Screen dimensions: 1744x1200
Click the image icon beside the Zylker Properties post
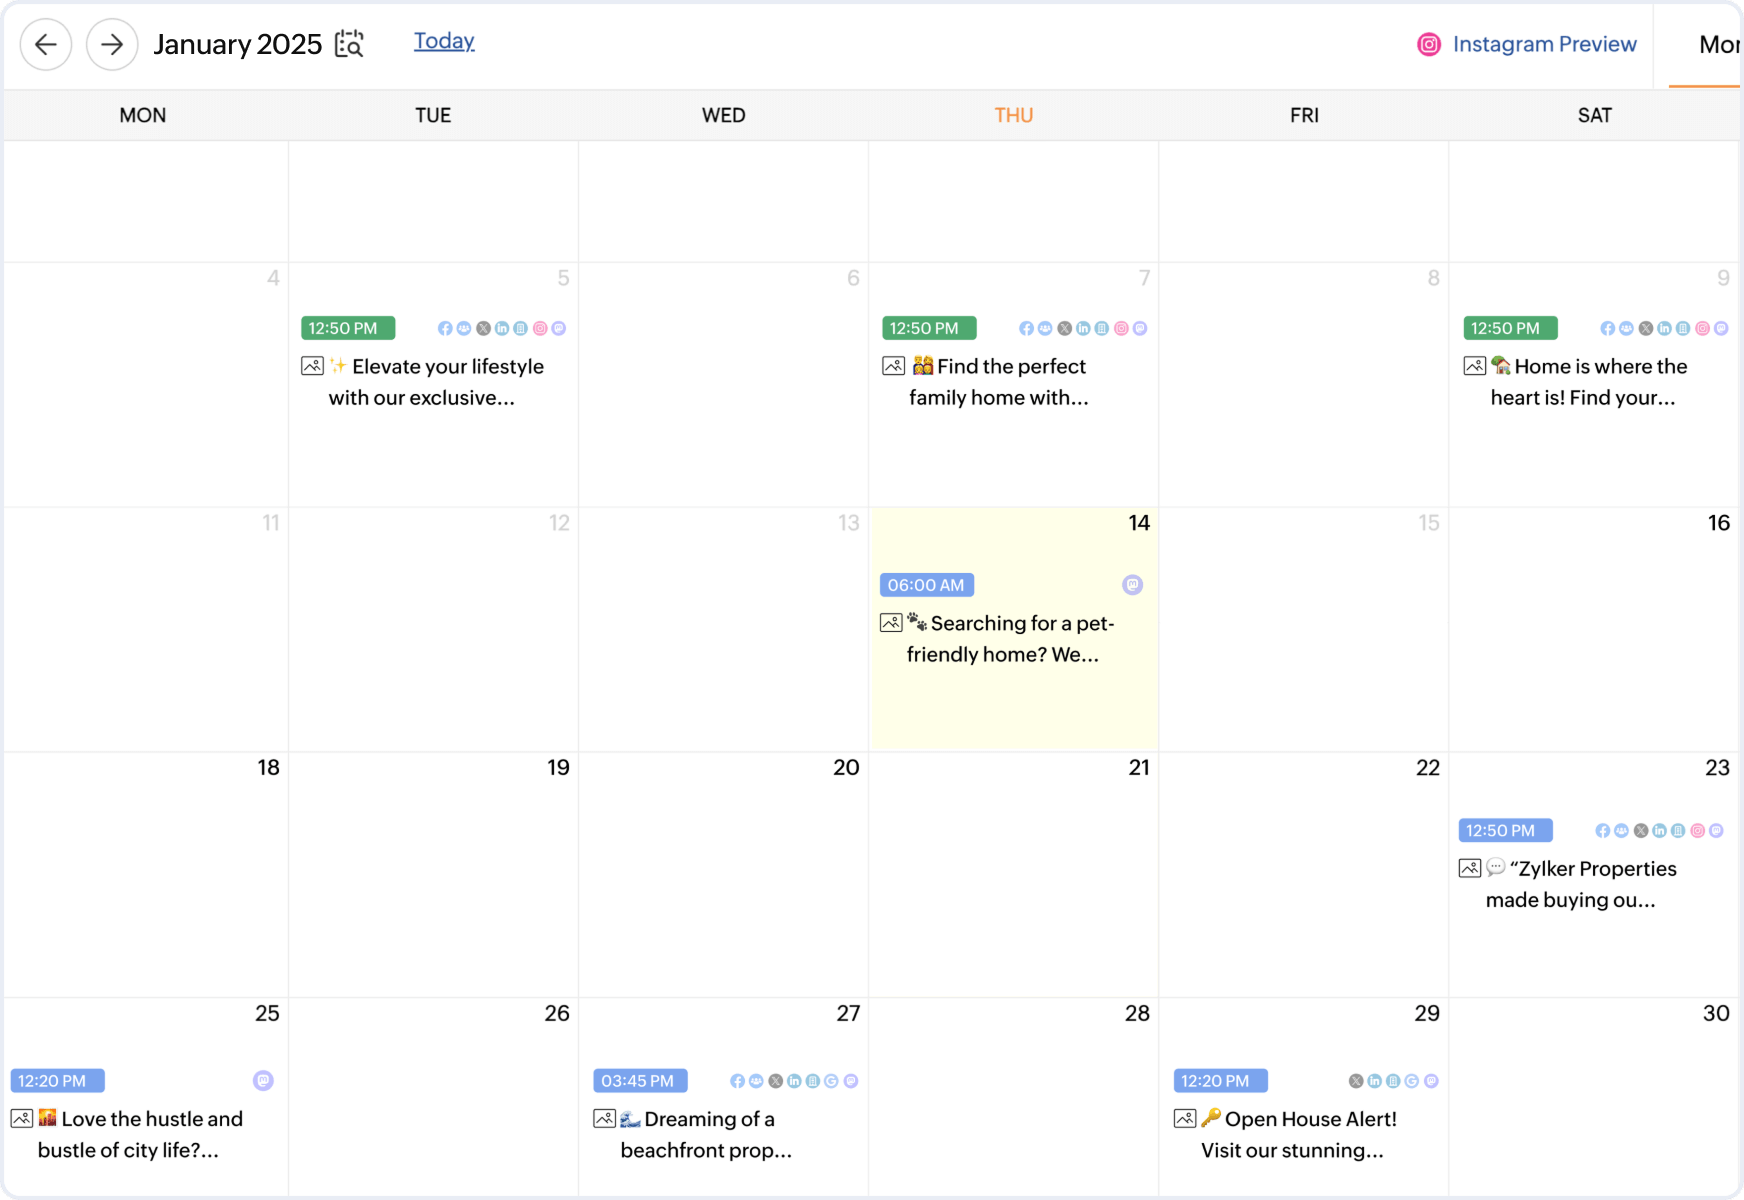click(1469, 868)
